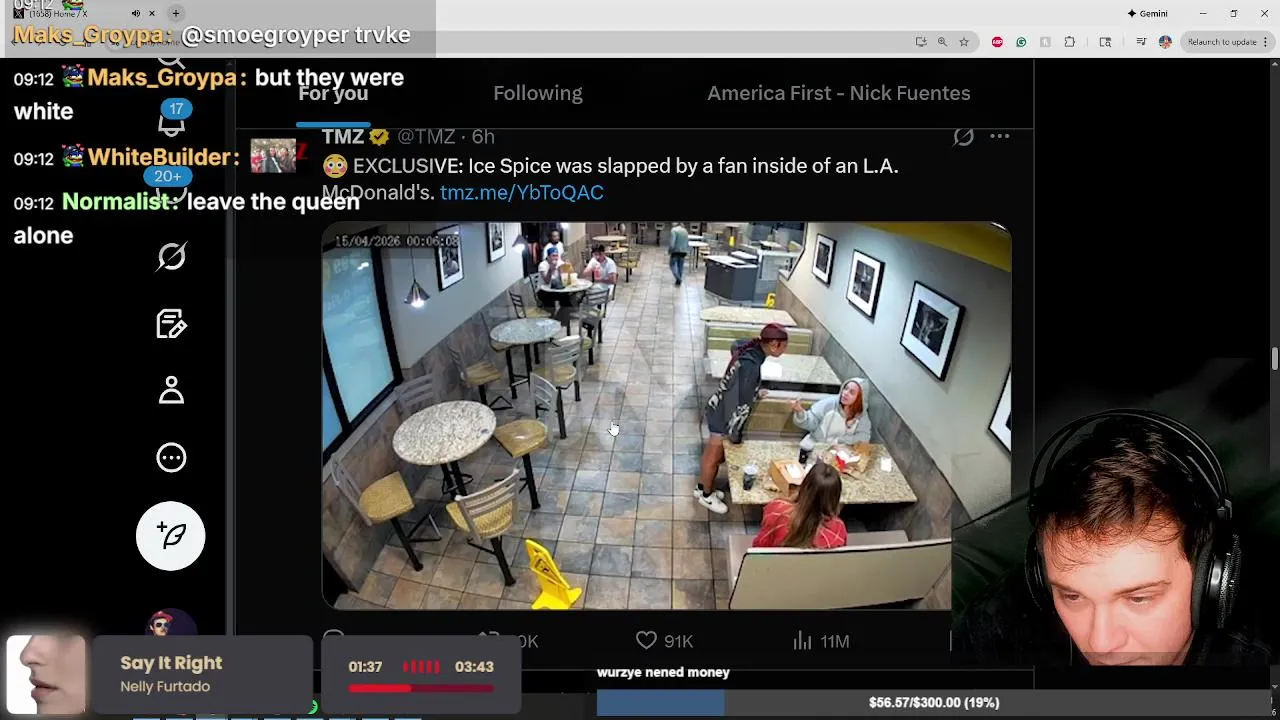Open the Extensions puzzle piece menu

[1069, 42]
